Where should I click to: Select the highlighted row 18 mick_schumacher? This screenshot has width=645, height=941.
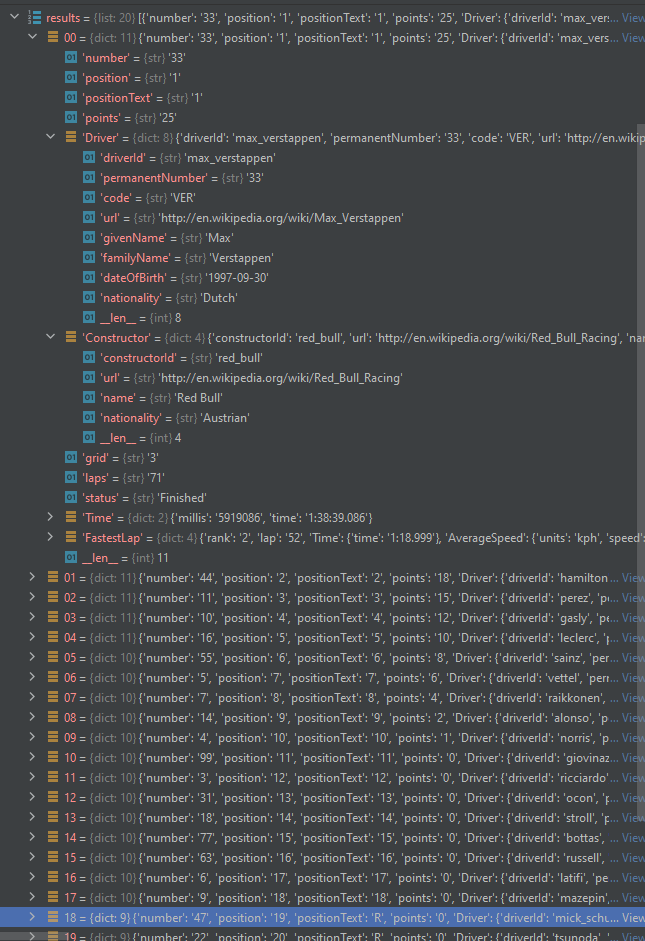300,918
